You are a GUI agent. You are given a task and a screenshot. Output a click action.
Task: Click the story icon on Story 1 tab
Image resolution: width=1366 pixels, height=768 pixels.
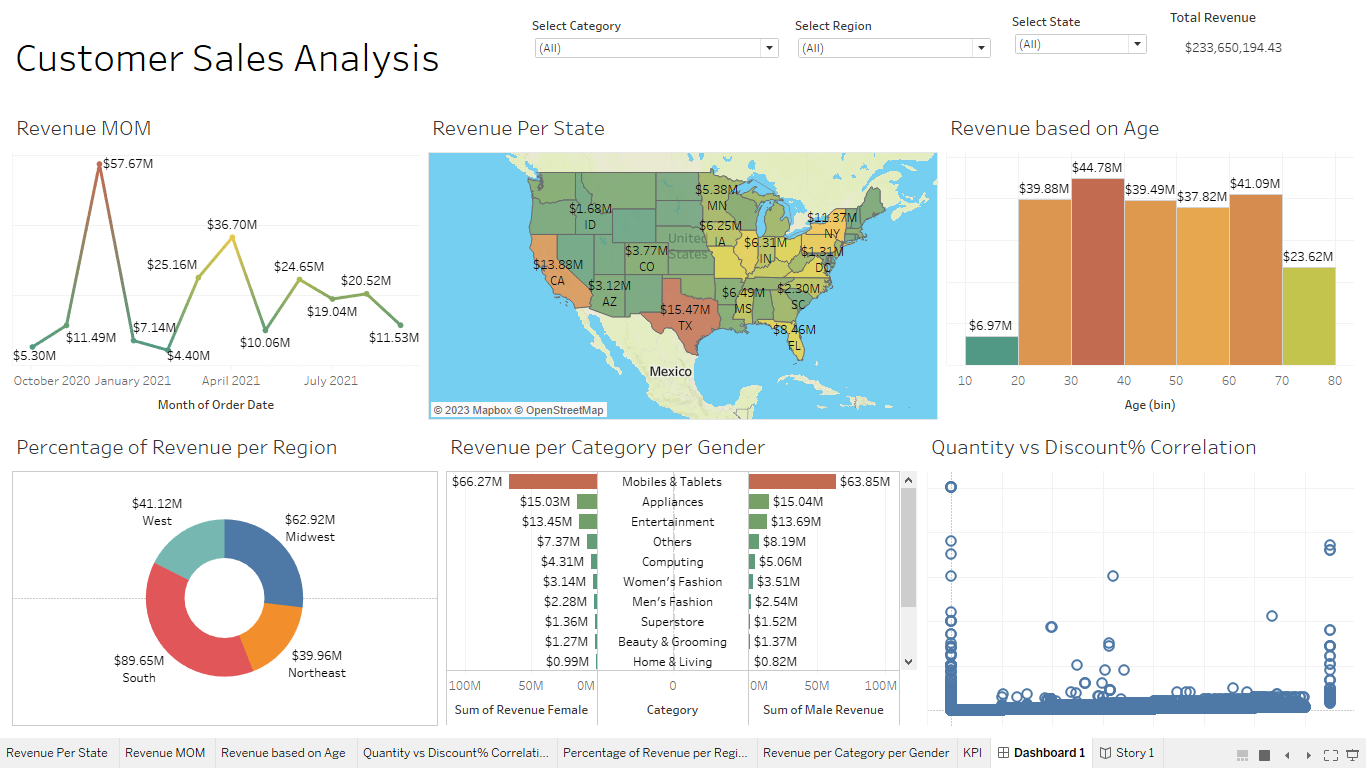point(1105,753)
